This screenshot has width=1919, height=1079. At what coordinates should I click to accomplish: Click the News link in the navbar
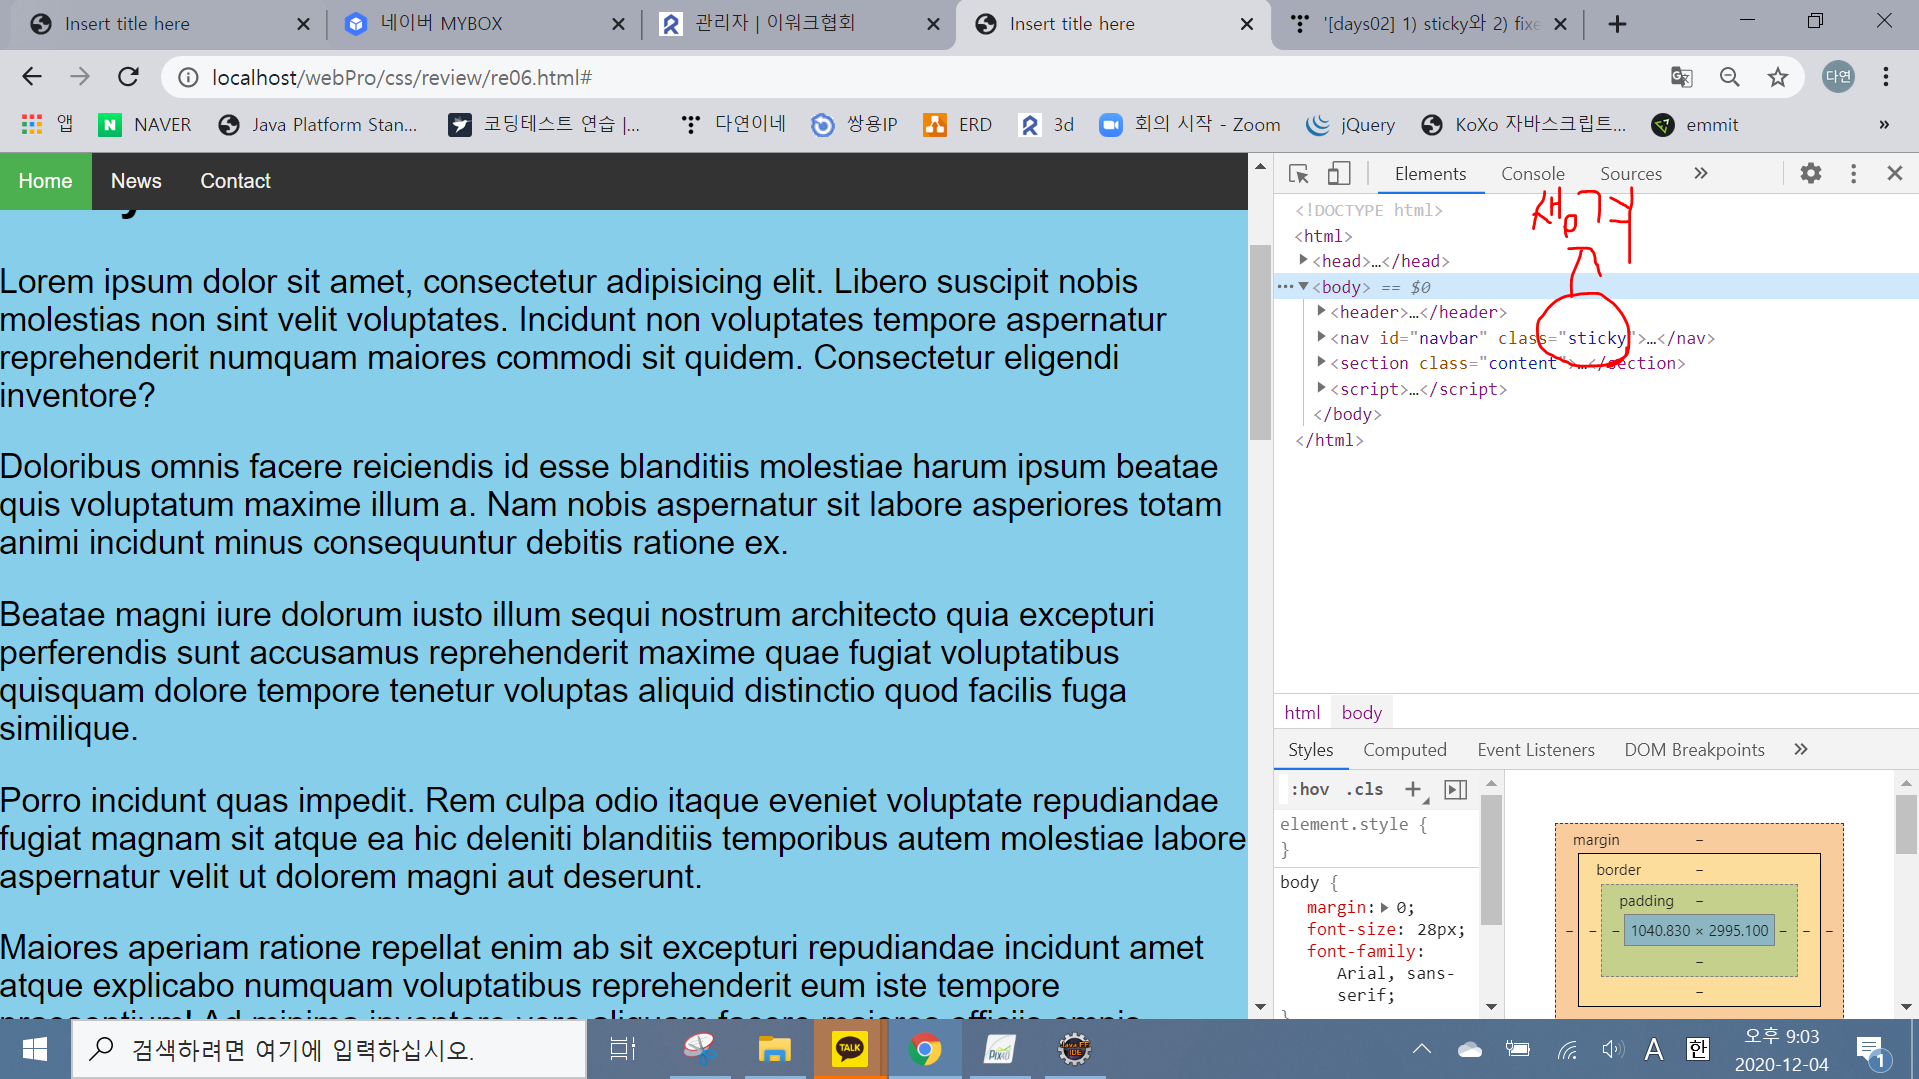[136, 181]
